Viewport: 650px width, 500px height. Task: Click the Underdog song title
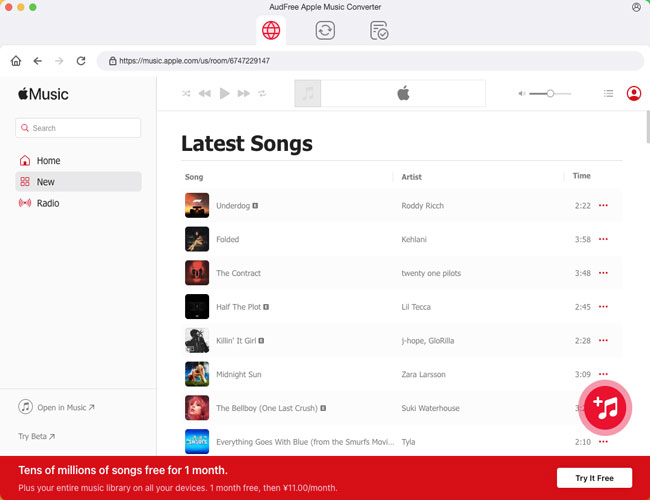click(x=233, y=206)
